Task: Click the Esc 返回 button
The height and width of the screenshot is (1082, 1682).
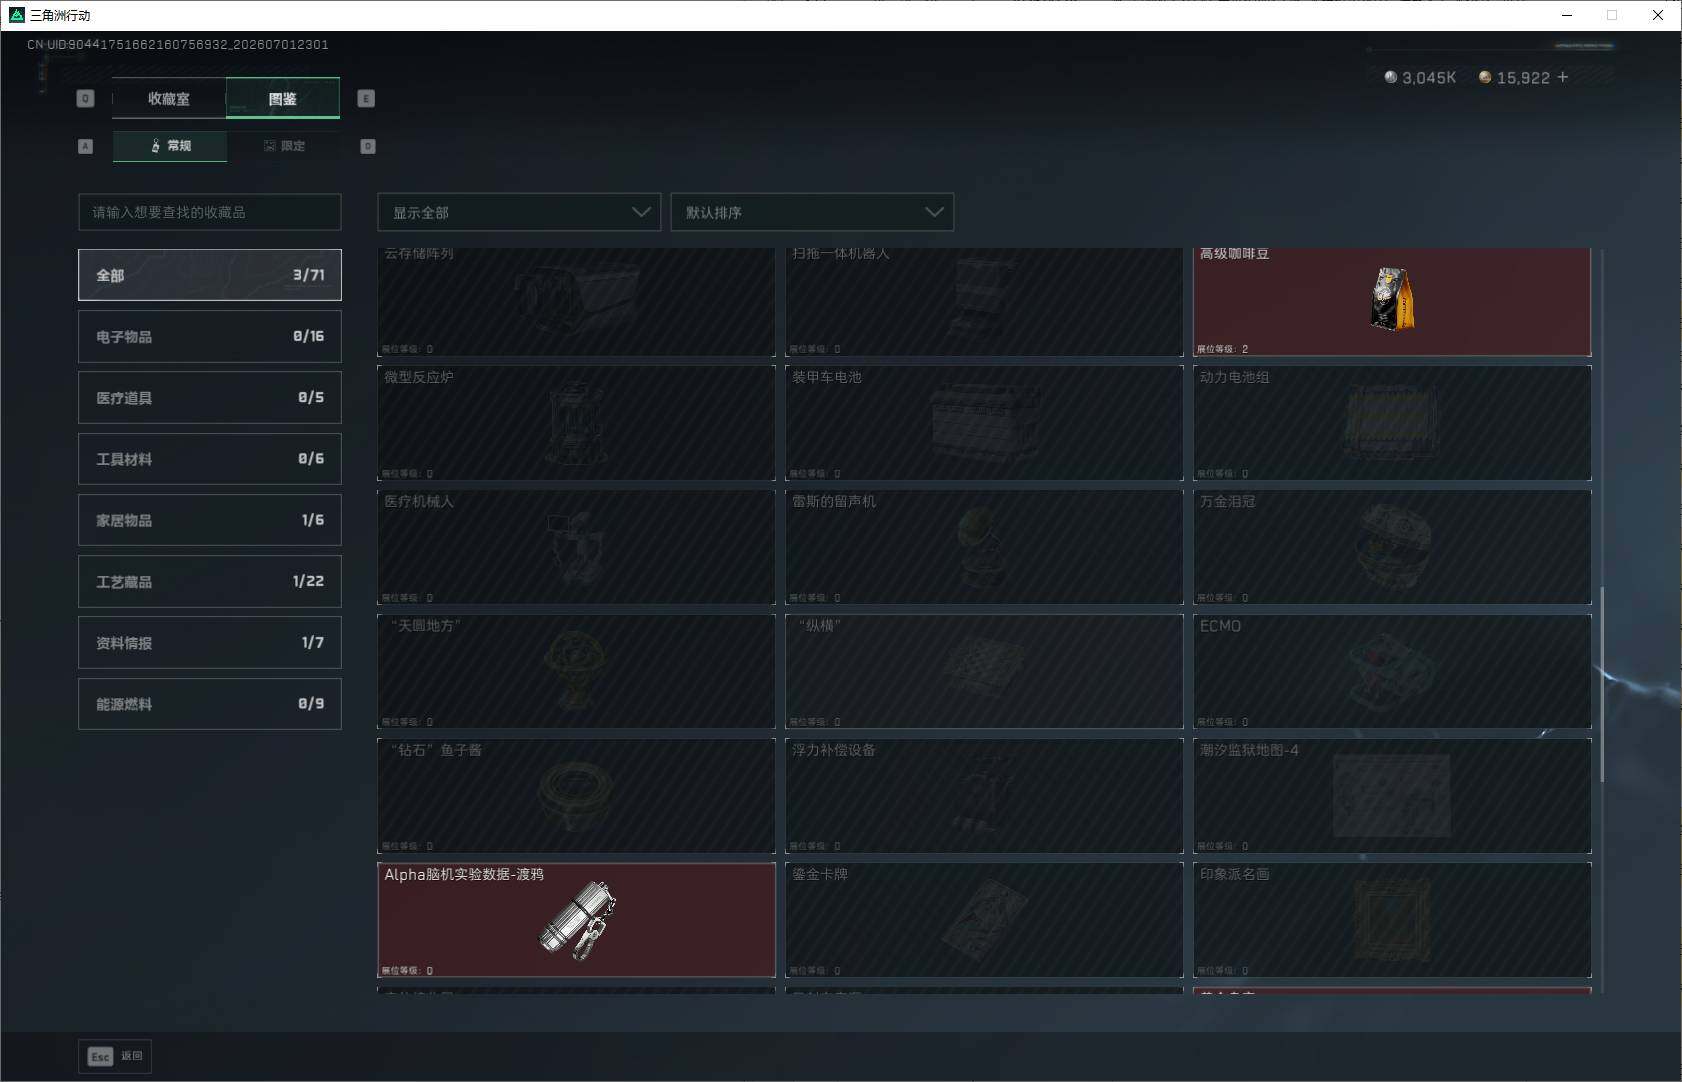Action: click(x=115, y=1056)
